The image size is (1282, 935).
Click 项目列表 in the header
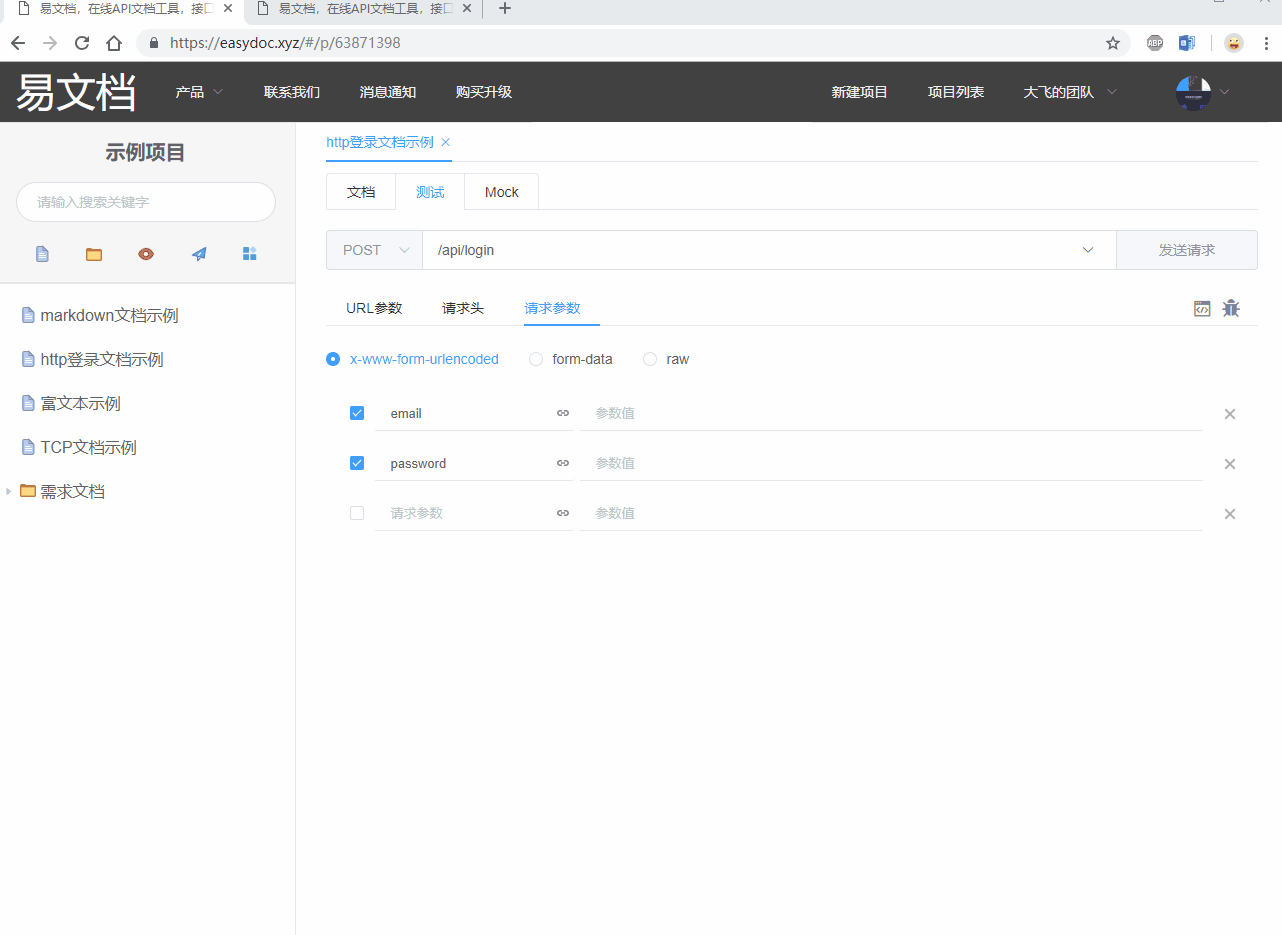956,92
